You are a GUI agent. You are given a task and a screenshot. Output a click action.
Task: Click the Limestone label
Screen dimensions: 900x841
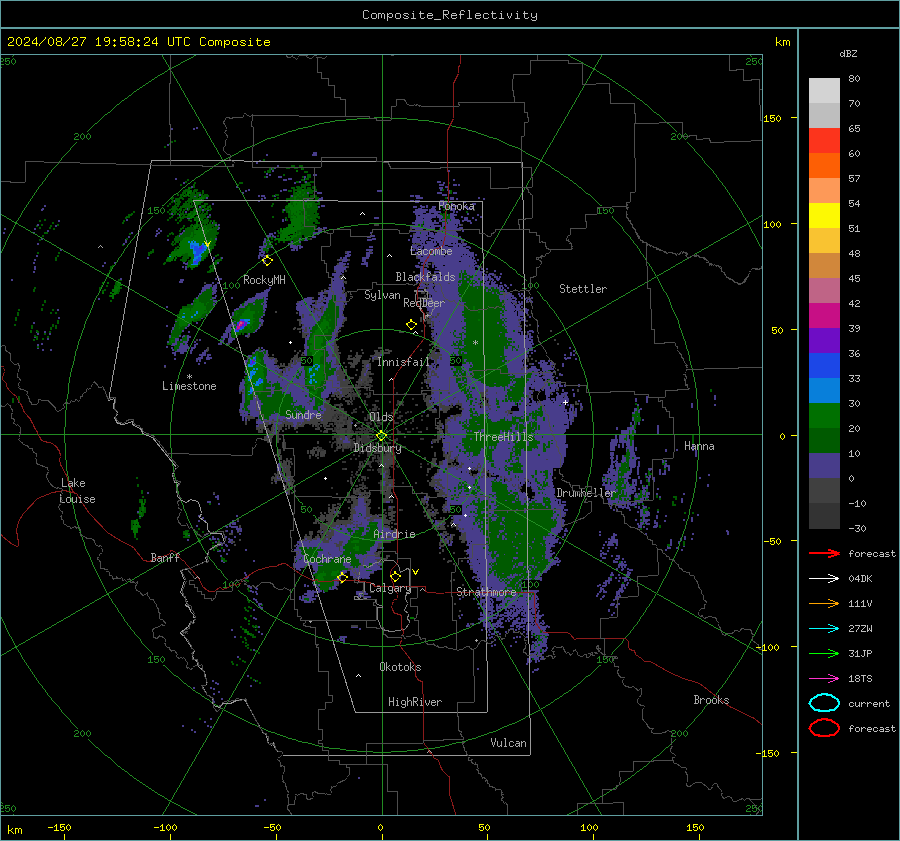coord(189,386)
